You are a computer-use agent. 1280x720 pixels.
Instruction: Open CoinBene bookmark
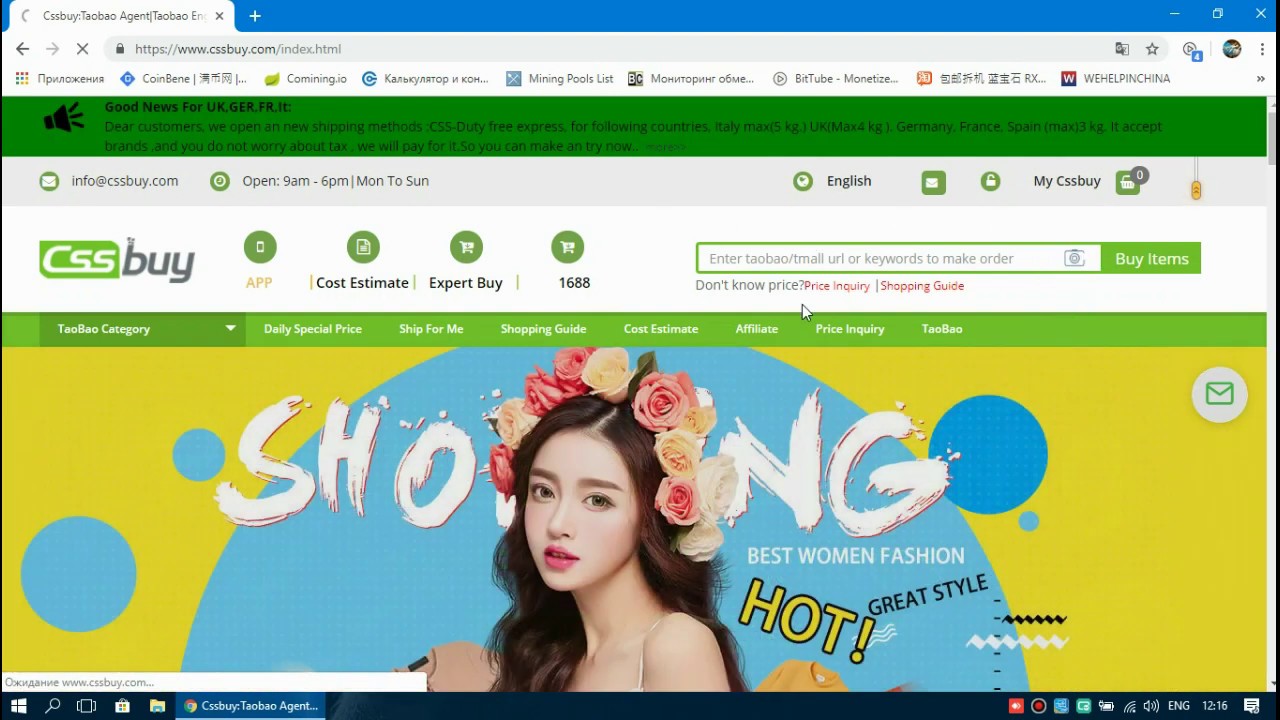click(x=183, y=78)
